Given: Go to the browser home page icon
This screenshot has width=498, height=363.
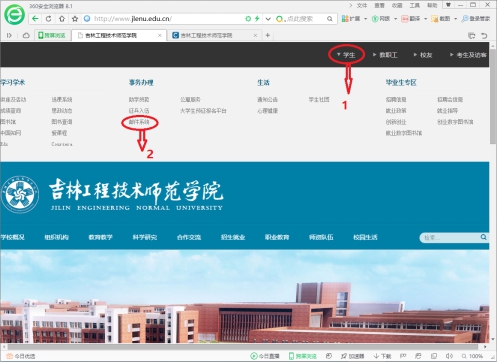Looking at the screenshot, I should point(62,19).
